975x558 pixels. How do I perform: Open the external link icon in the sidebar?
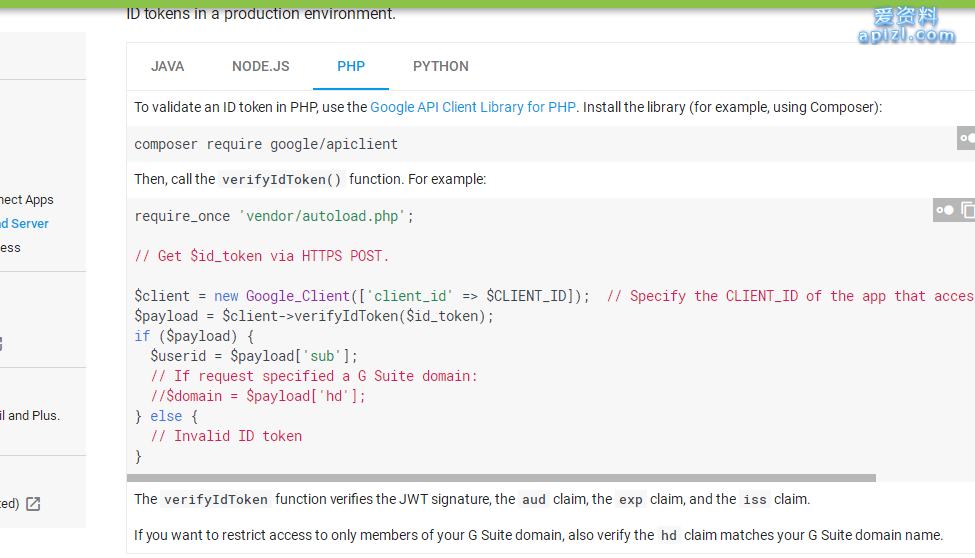pos(33,504)
